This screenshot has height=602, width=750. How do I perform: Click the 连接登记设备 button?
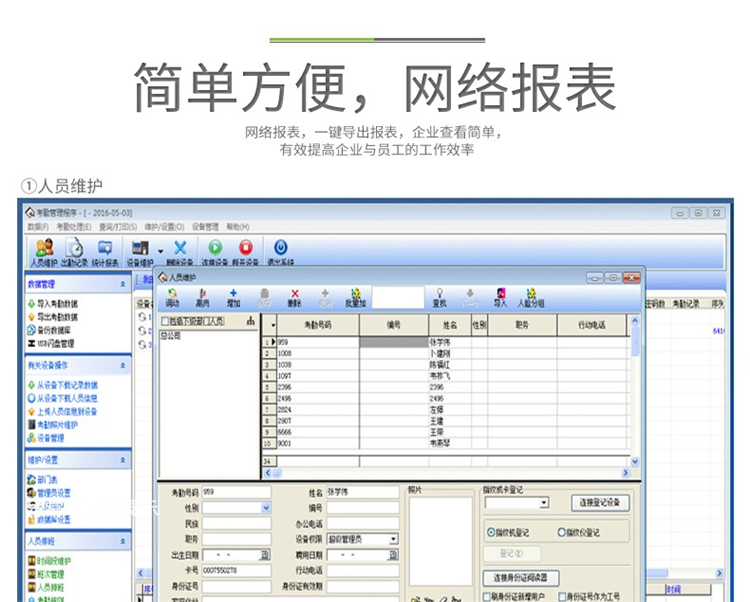pyautogui.click(x=600, y=503)
